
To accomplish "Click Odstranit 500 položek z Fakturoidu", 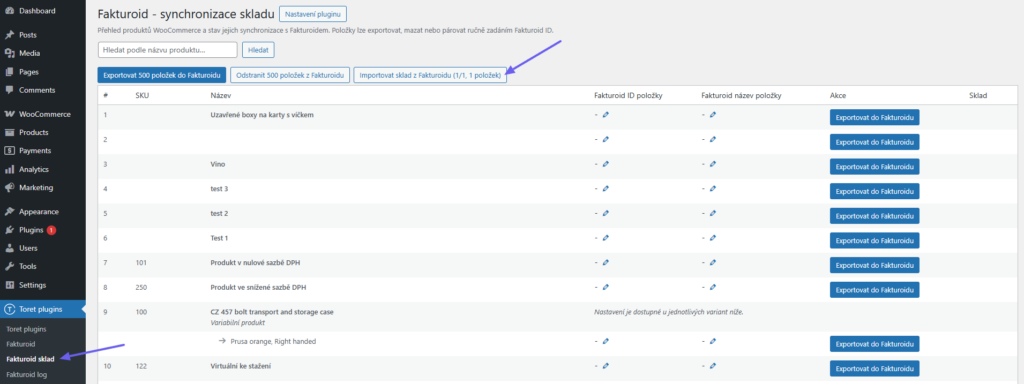I will 291,75.
